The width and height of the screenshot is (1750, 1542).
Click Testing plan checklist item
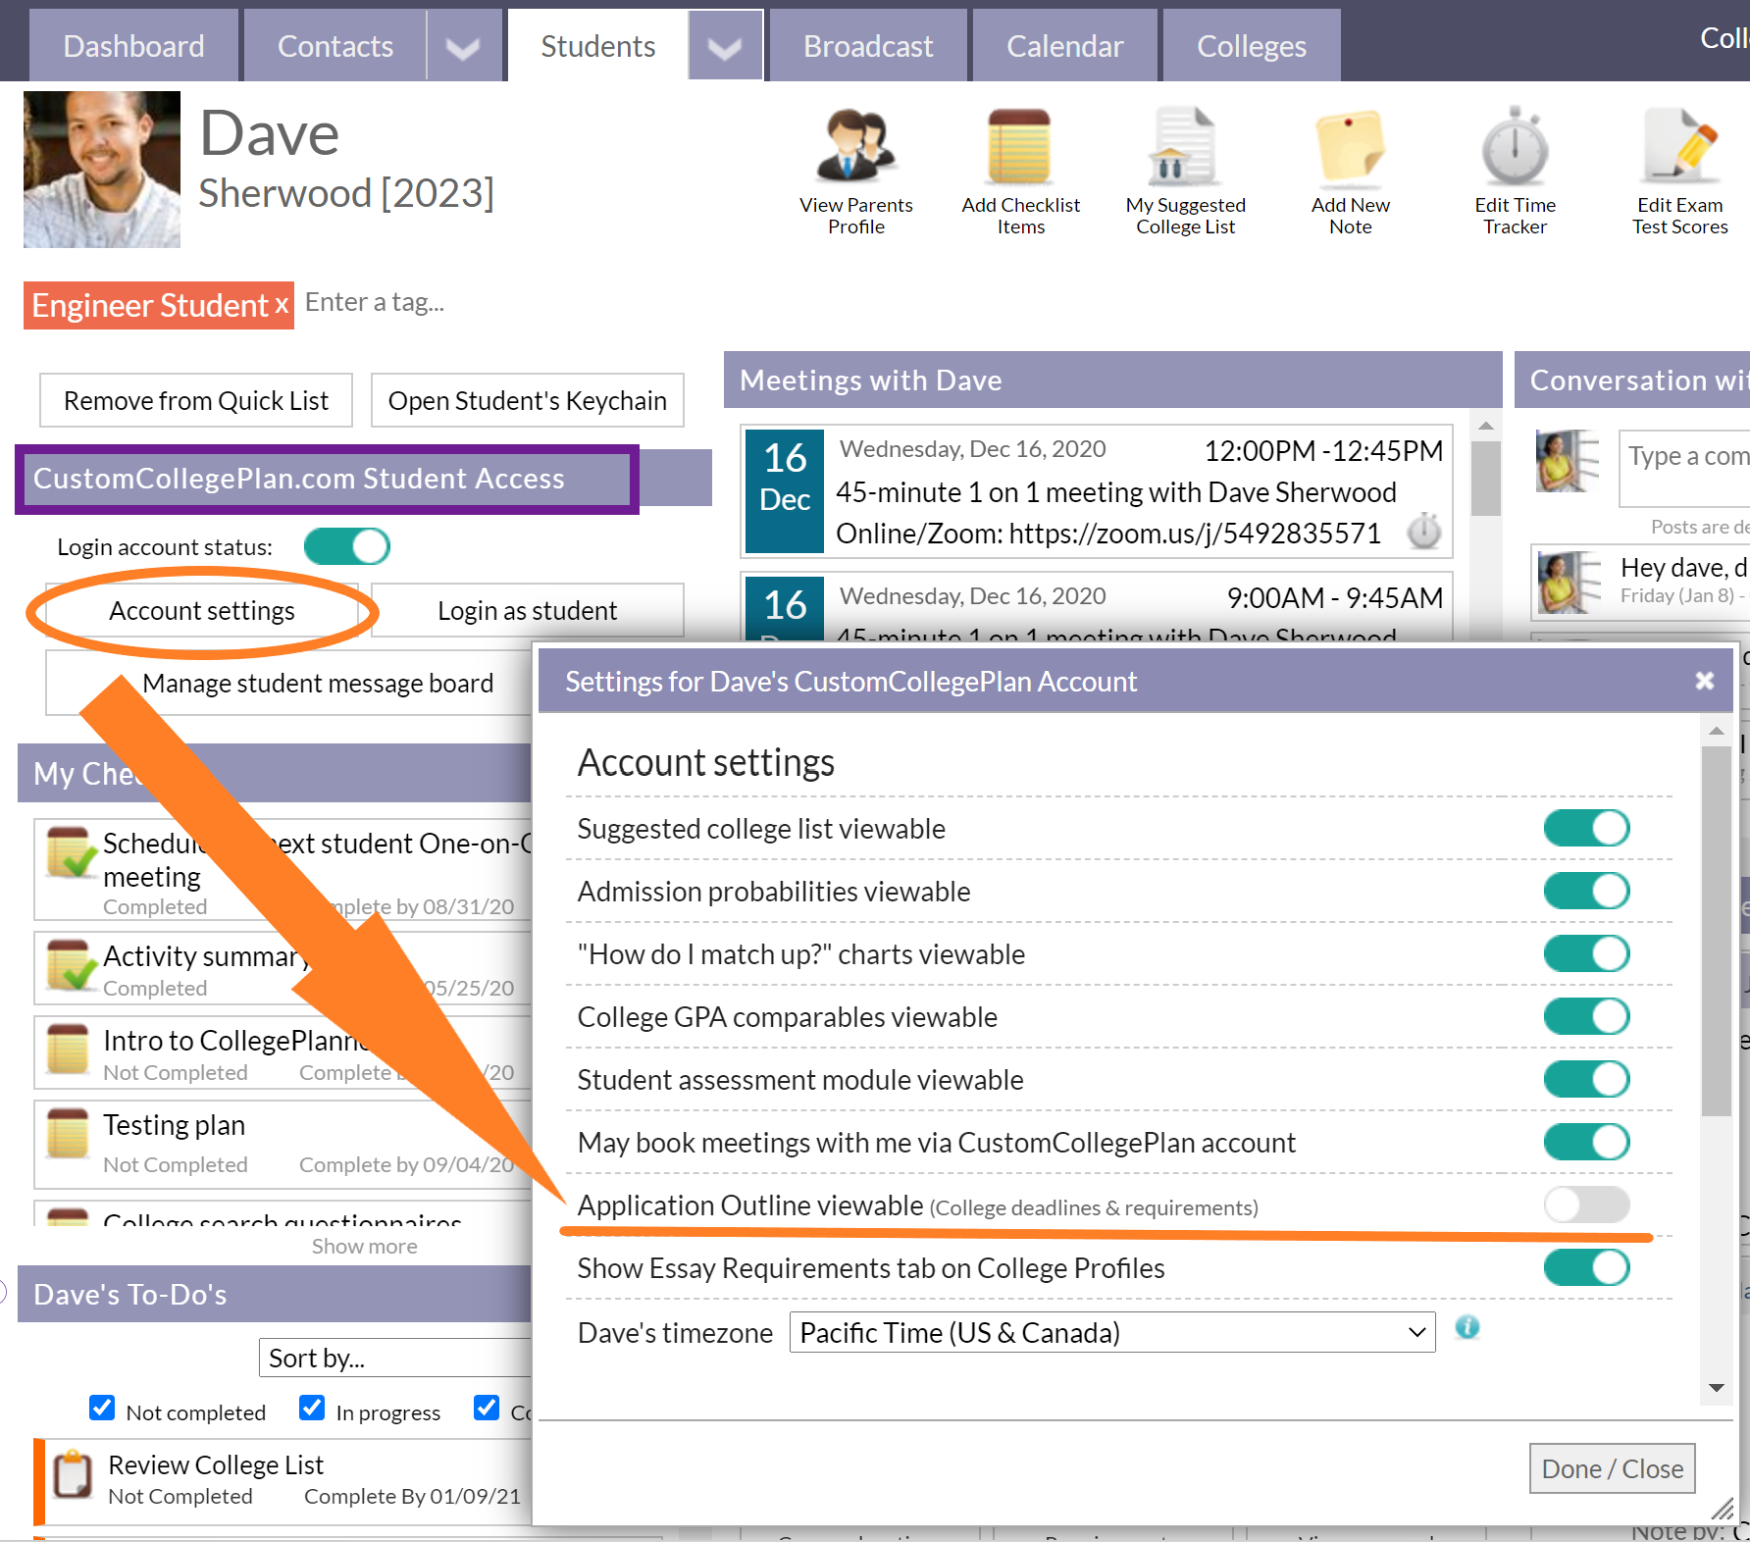point(283,1144)
